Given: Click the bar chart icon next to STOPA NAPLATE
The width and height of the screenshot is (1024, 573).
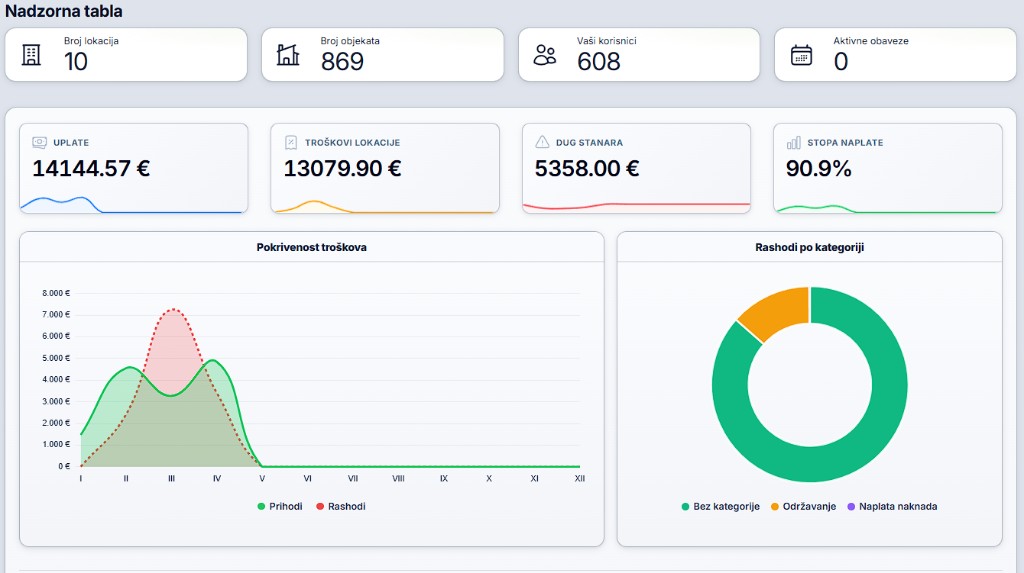Looking at the screenshot, I should click(x=793, y=142).
